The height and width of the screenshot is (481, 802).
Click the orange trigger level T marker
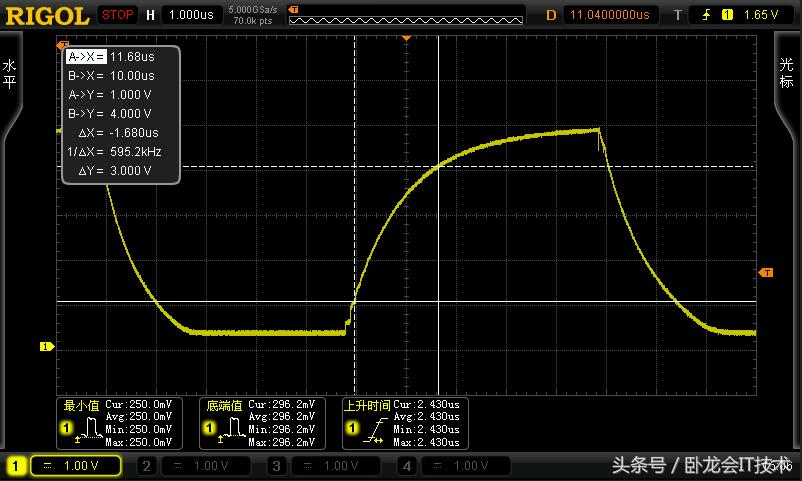point(766,273)
